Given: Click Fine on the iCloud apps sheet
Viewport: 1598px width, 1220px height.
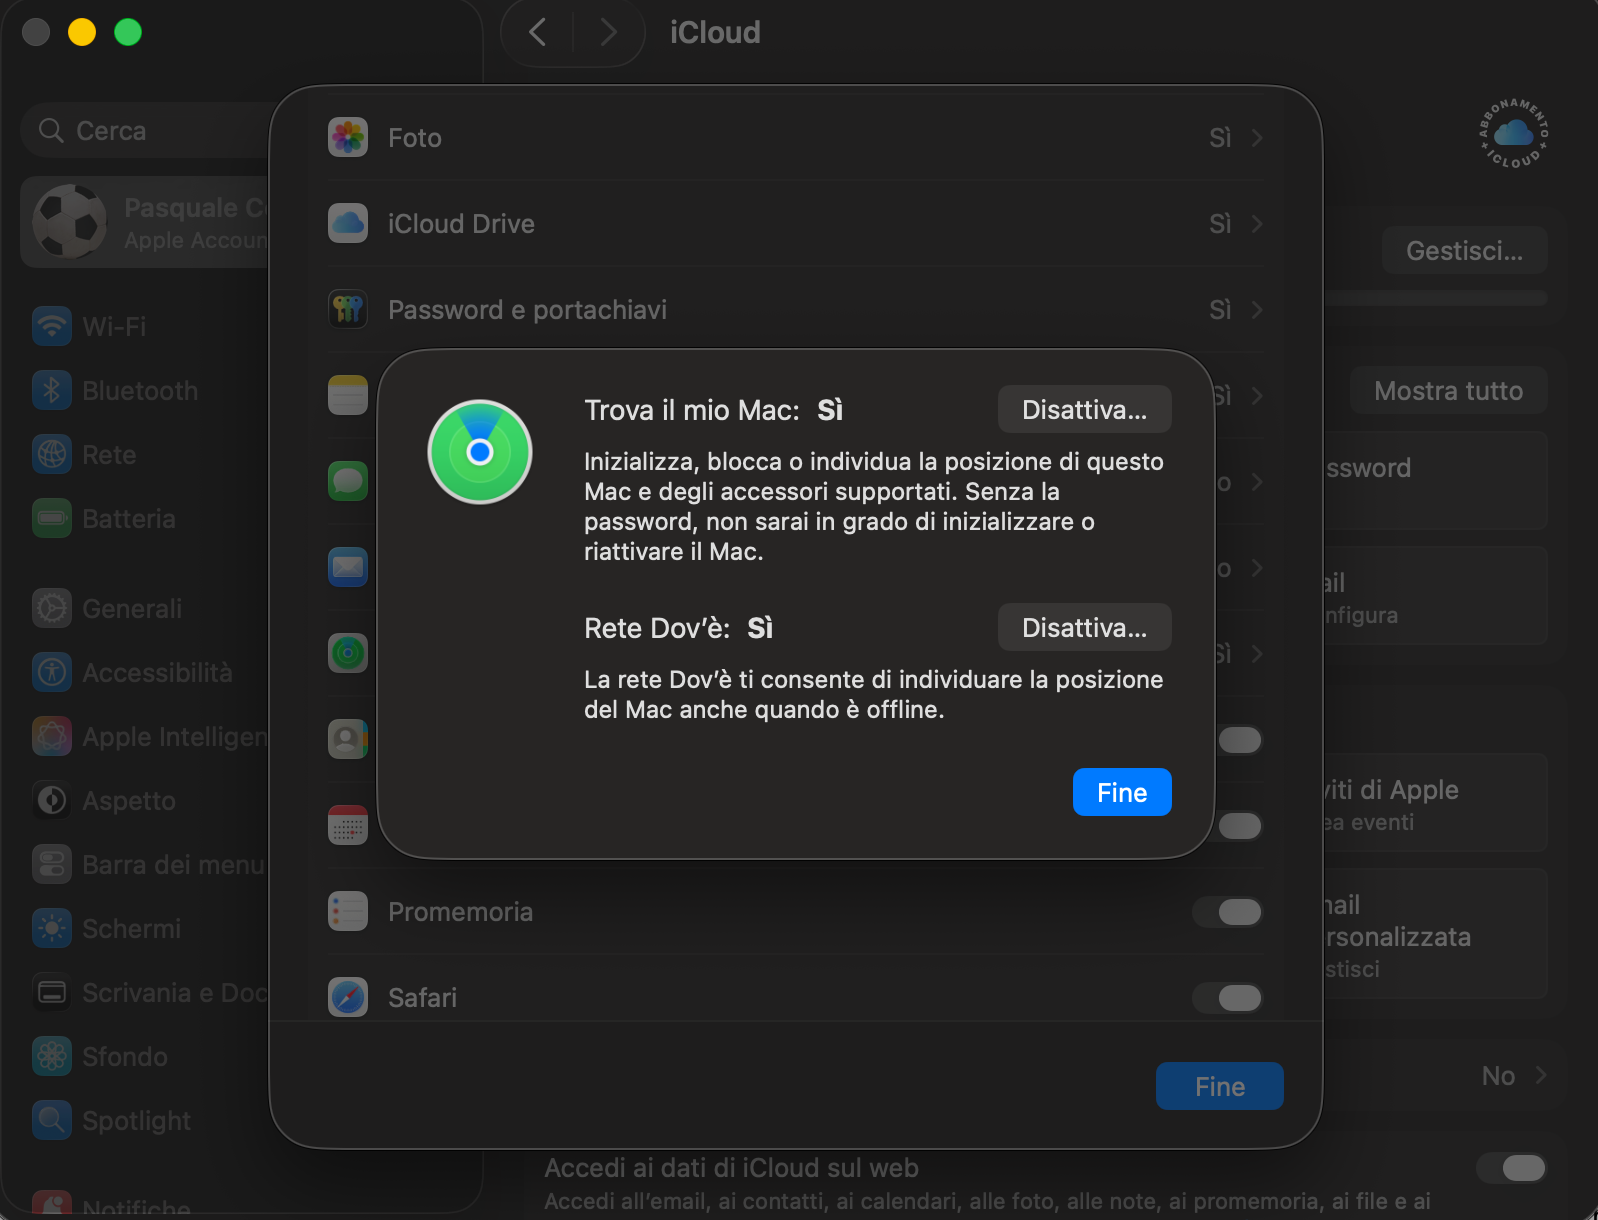Looking at the screenshot, I should pos(1220,1086).
